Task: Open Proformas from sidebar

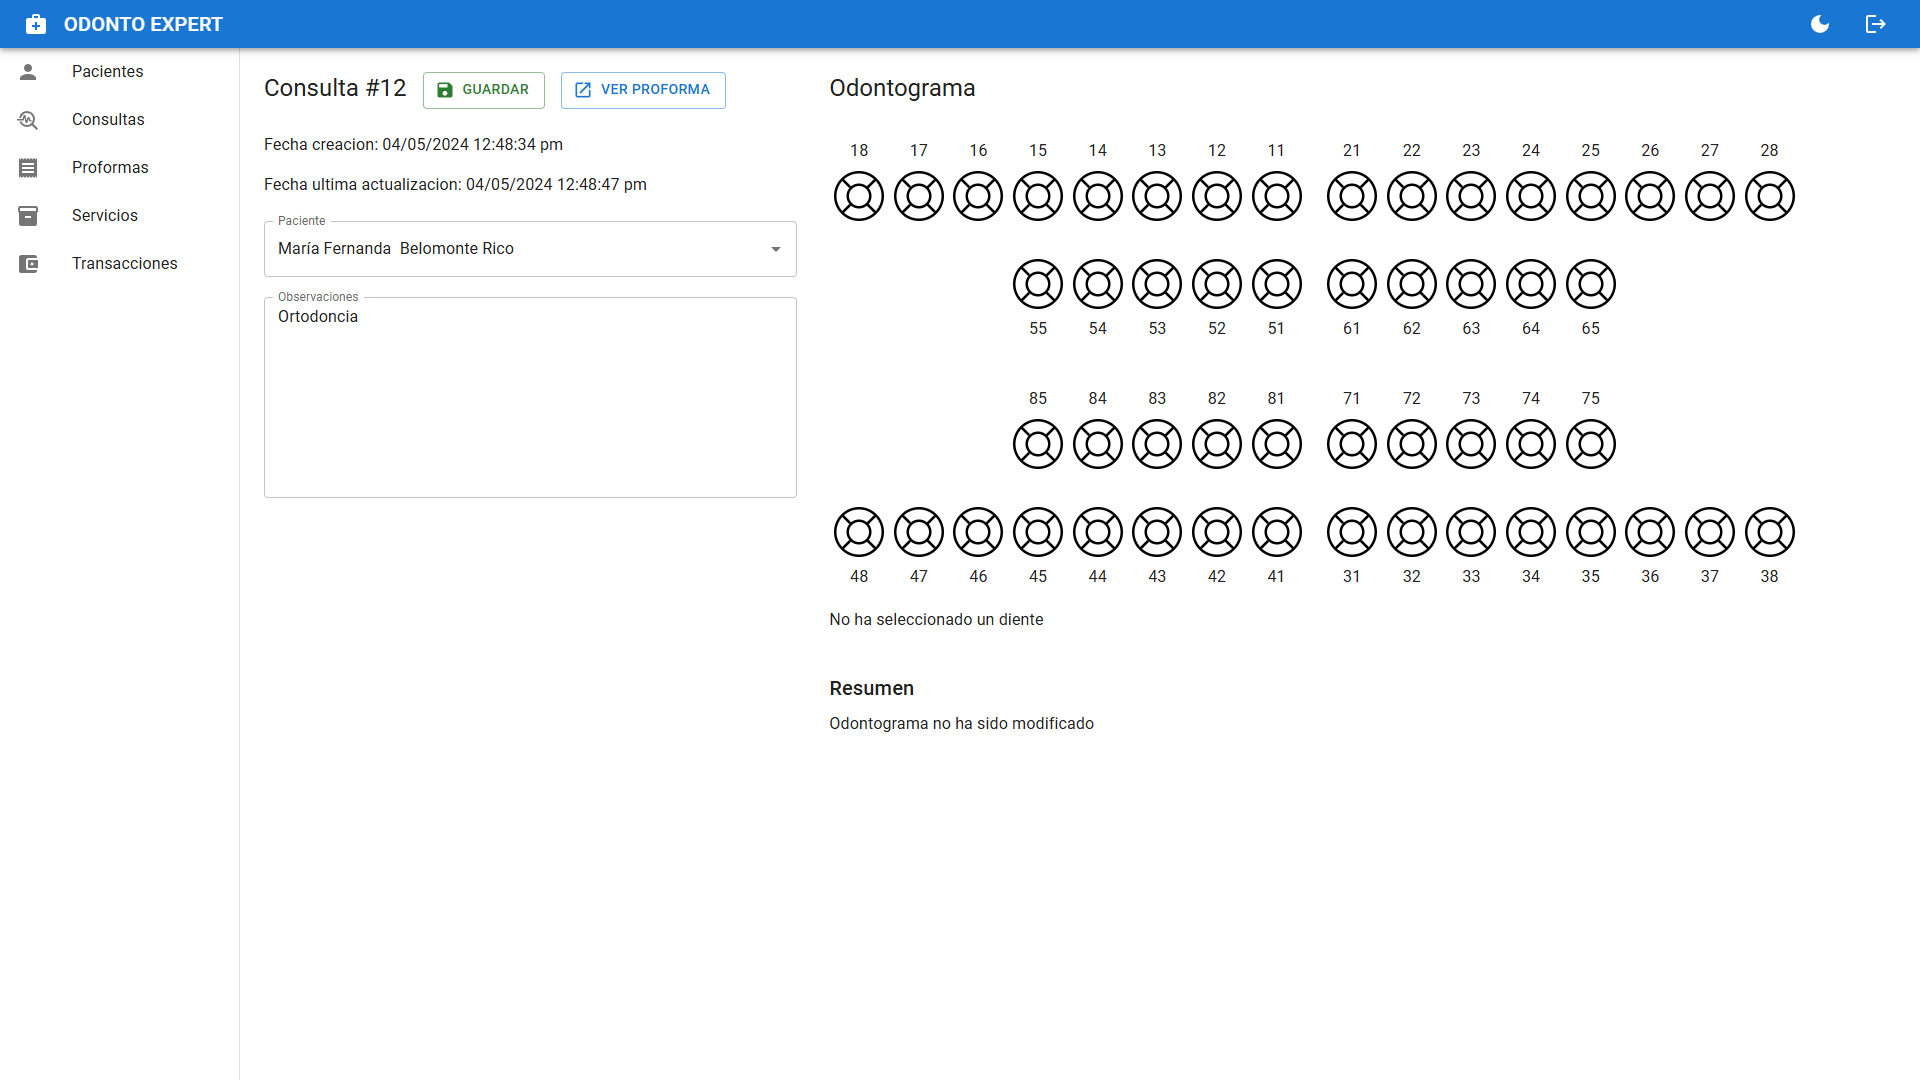Action: pos(110,168)
